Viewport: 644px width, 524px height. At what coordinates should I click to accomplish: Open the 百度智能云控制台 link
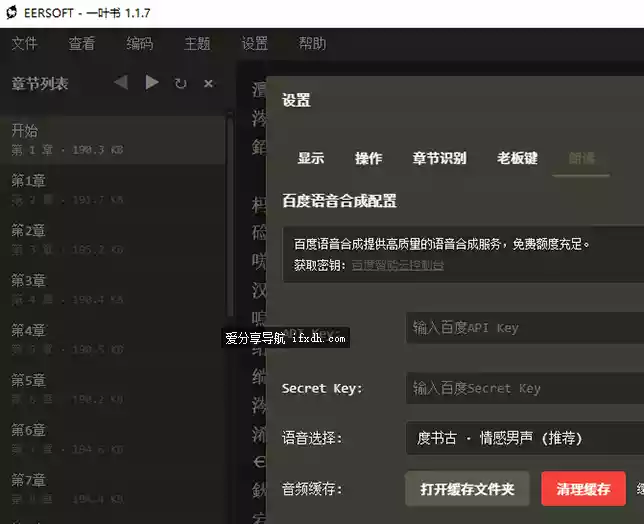coord(398,265)
